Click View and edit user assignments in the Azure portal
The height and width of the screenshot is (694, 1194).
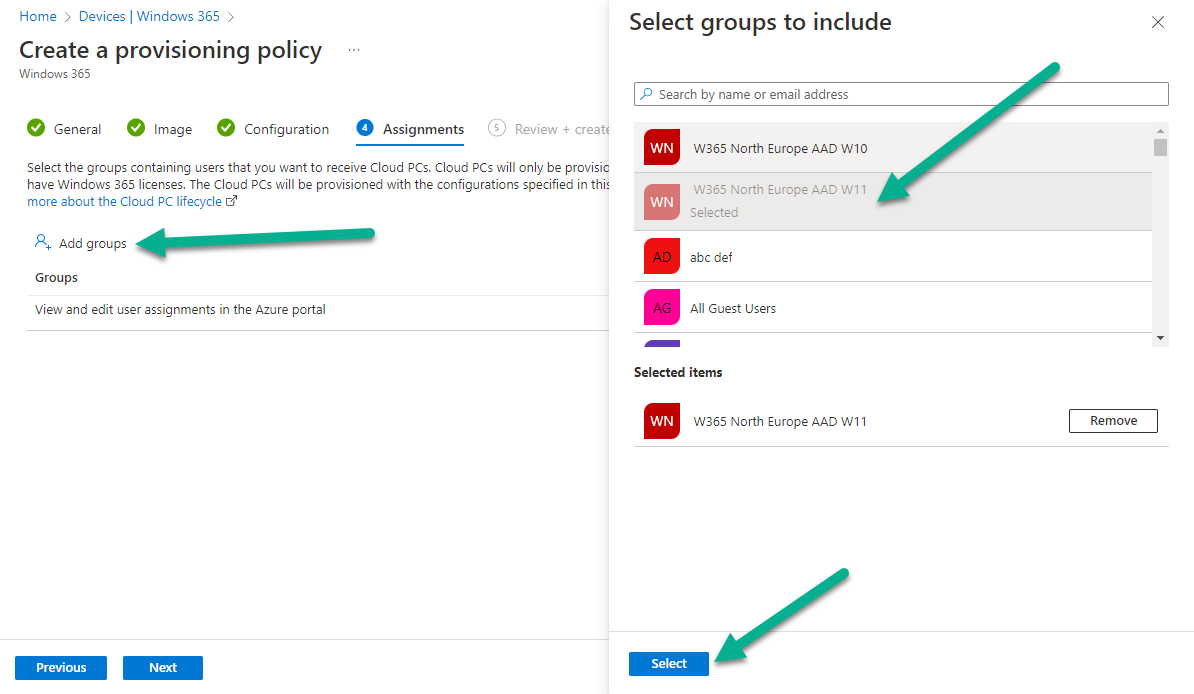(180, 309)
